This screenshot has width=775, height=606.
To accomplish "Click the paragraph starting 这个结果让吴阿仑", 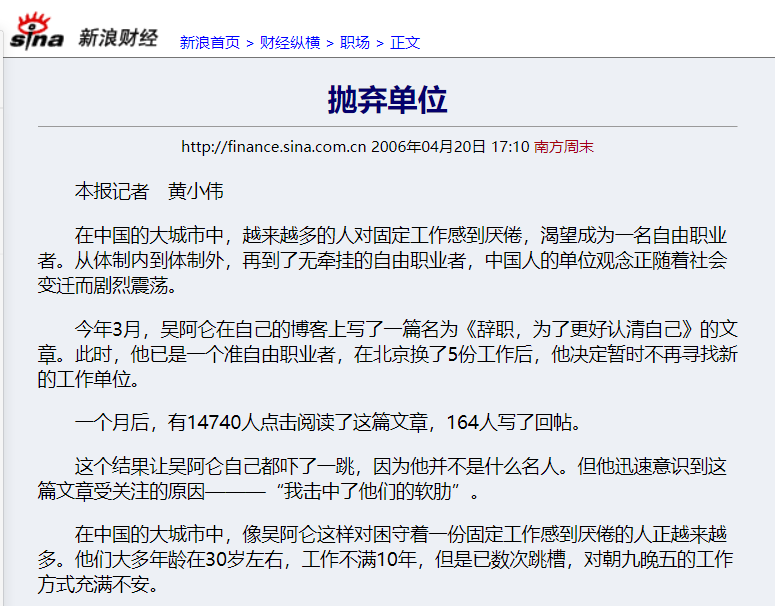I will pyautogui.click(x=382, y=478).
